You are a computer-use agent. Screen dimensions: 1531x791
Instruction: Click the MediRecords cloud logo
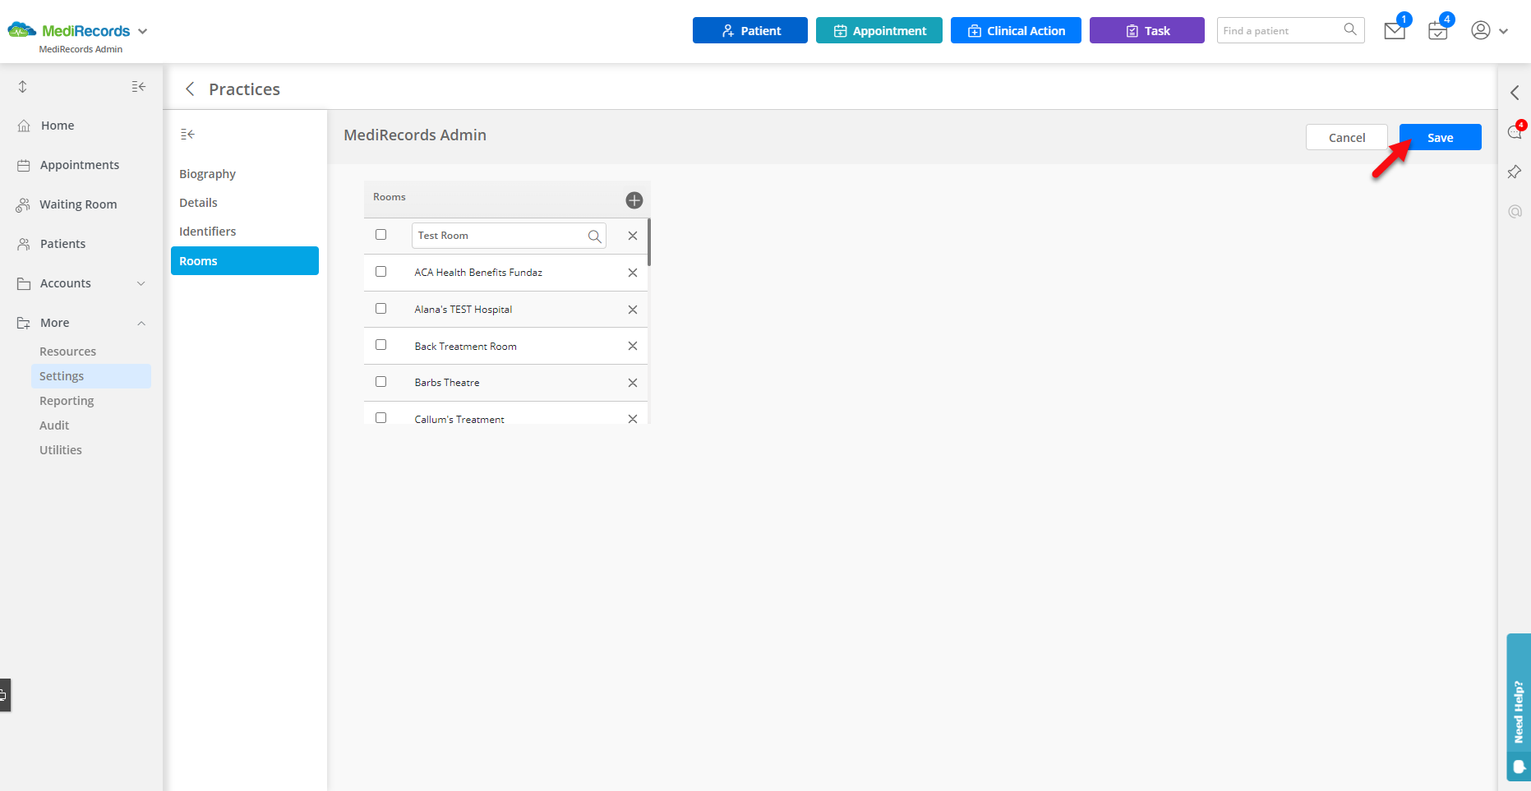click(22, 31)
